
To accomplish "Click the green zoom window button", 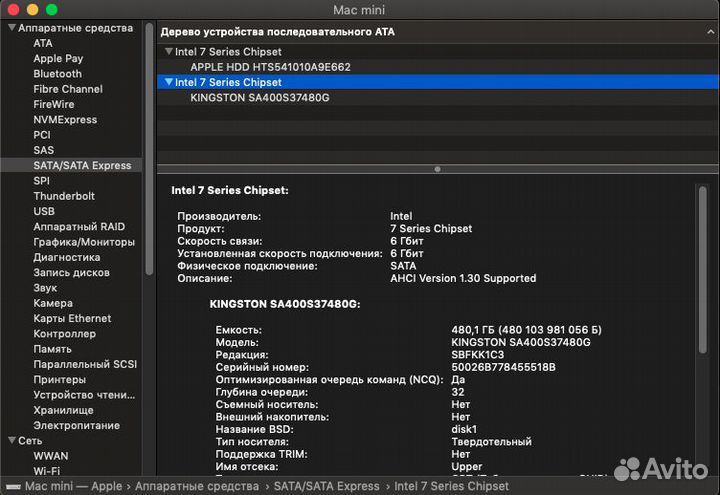I will pos(52,9).
